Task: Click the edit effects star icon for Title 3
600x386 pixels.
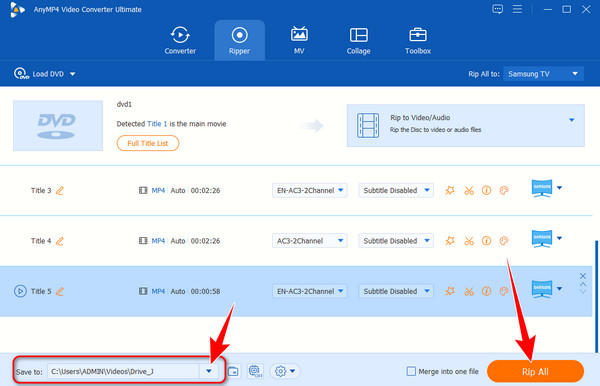Action: (450, 190)
